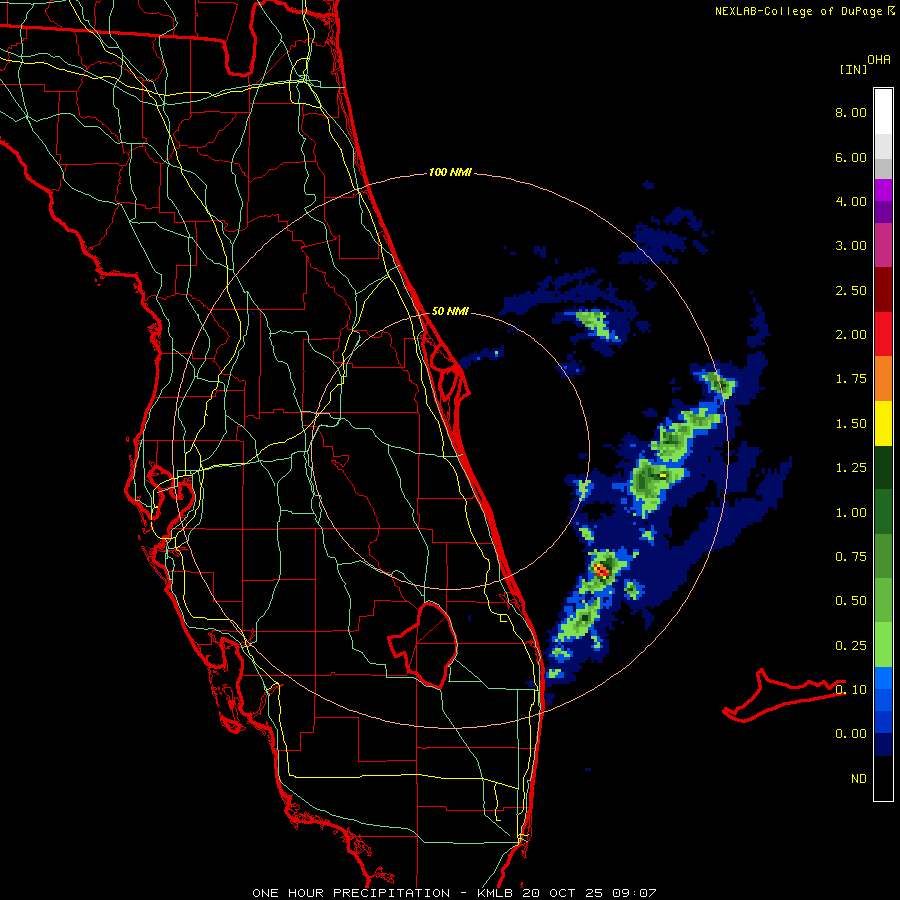Click the 1.75 legend value

coord(851,379)
